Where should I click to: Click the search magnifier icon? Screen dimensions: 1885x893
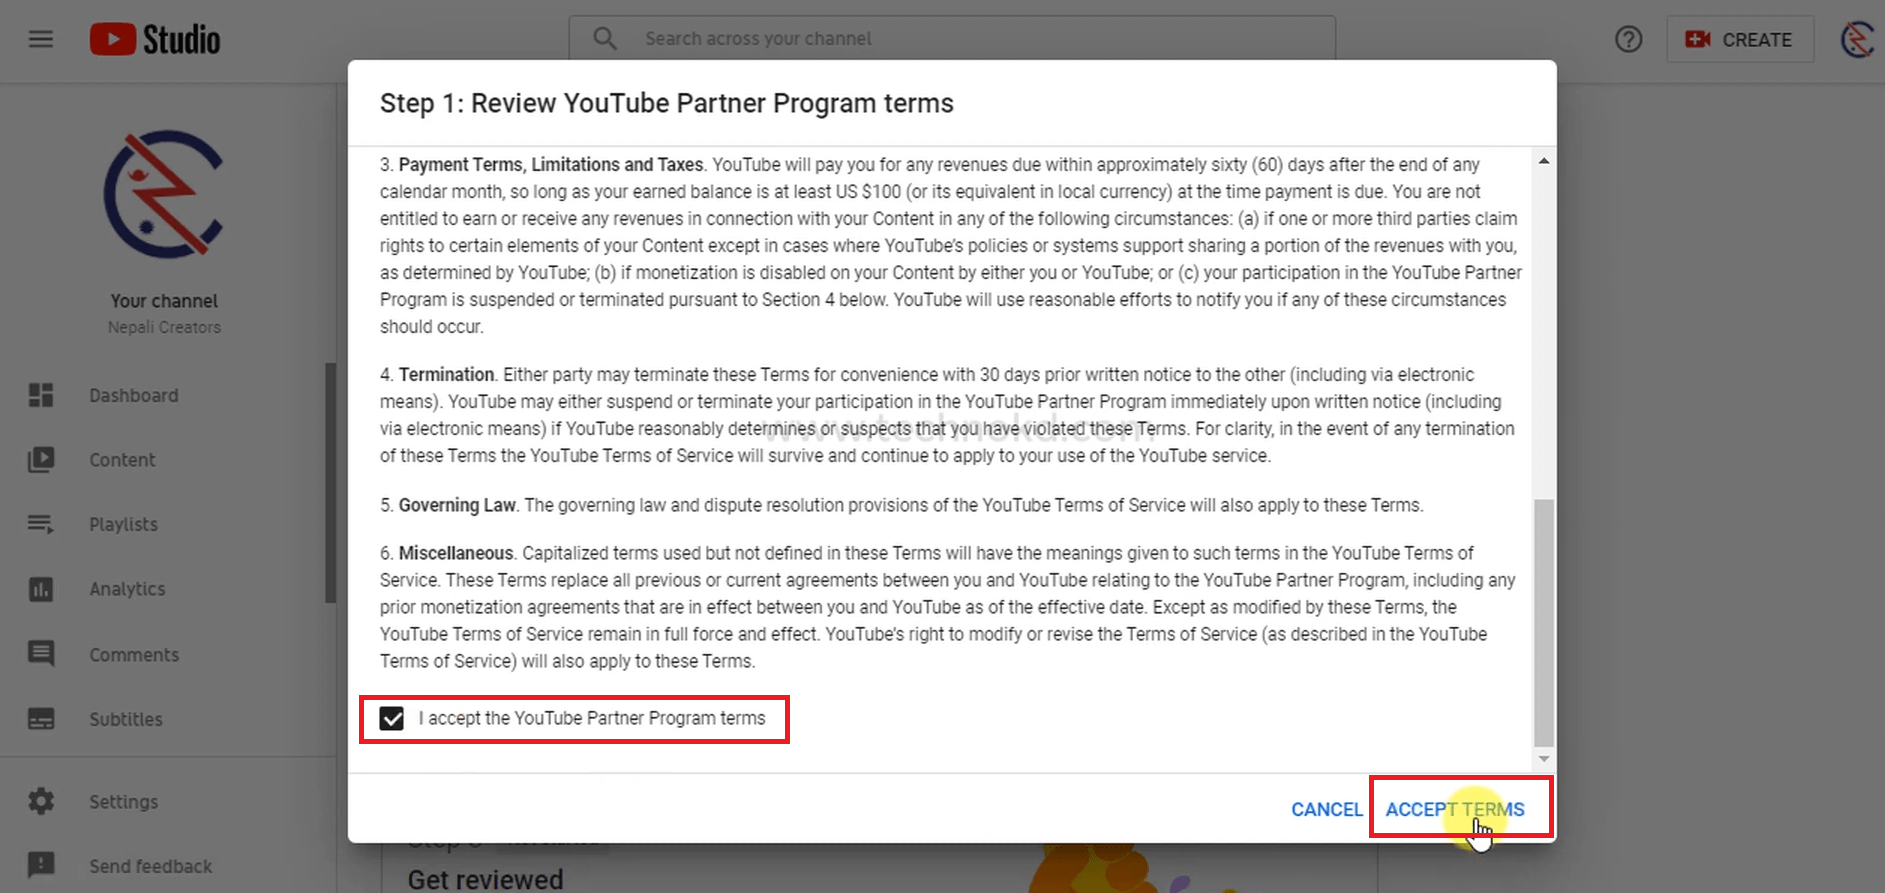point(605,38)
